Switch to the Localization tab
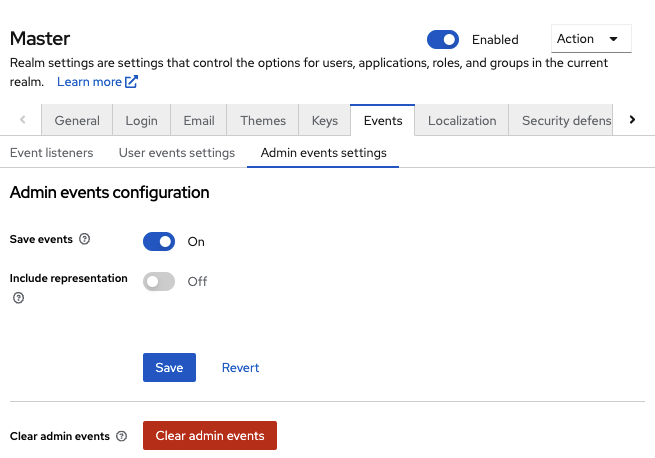The width and height of the screenshot is (655, 458). (462, 120)
